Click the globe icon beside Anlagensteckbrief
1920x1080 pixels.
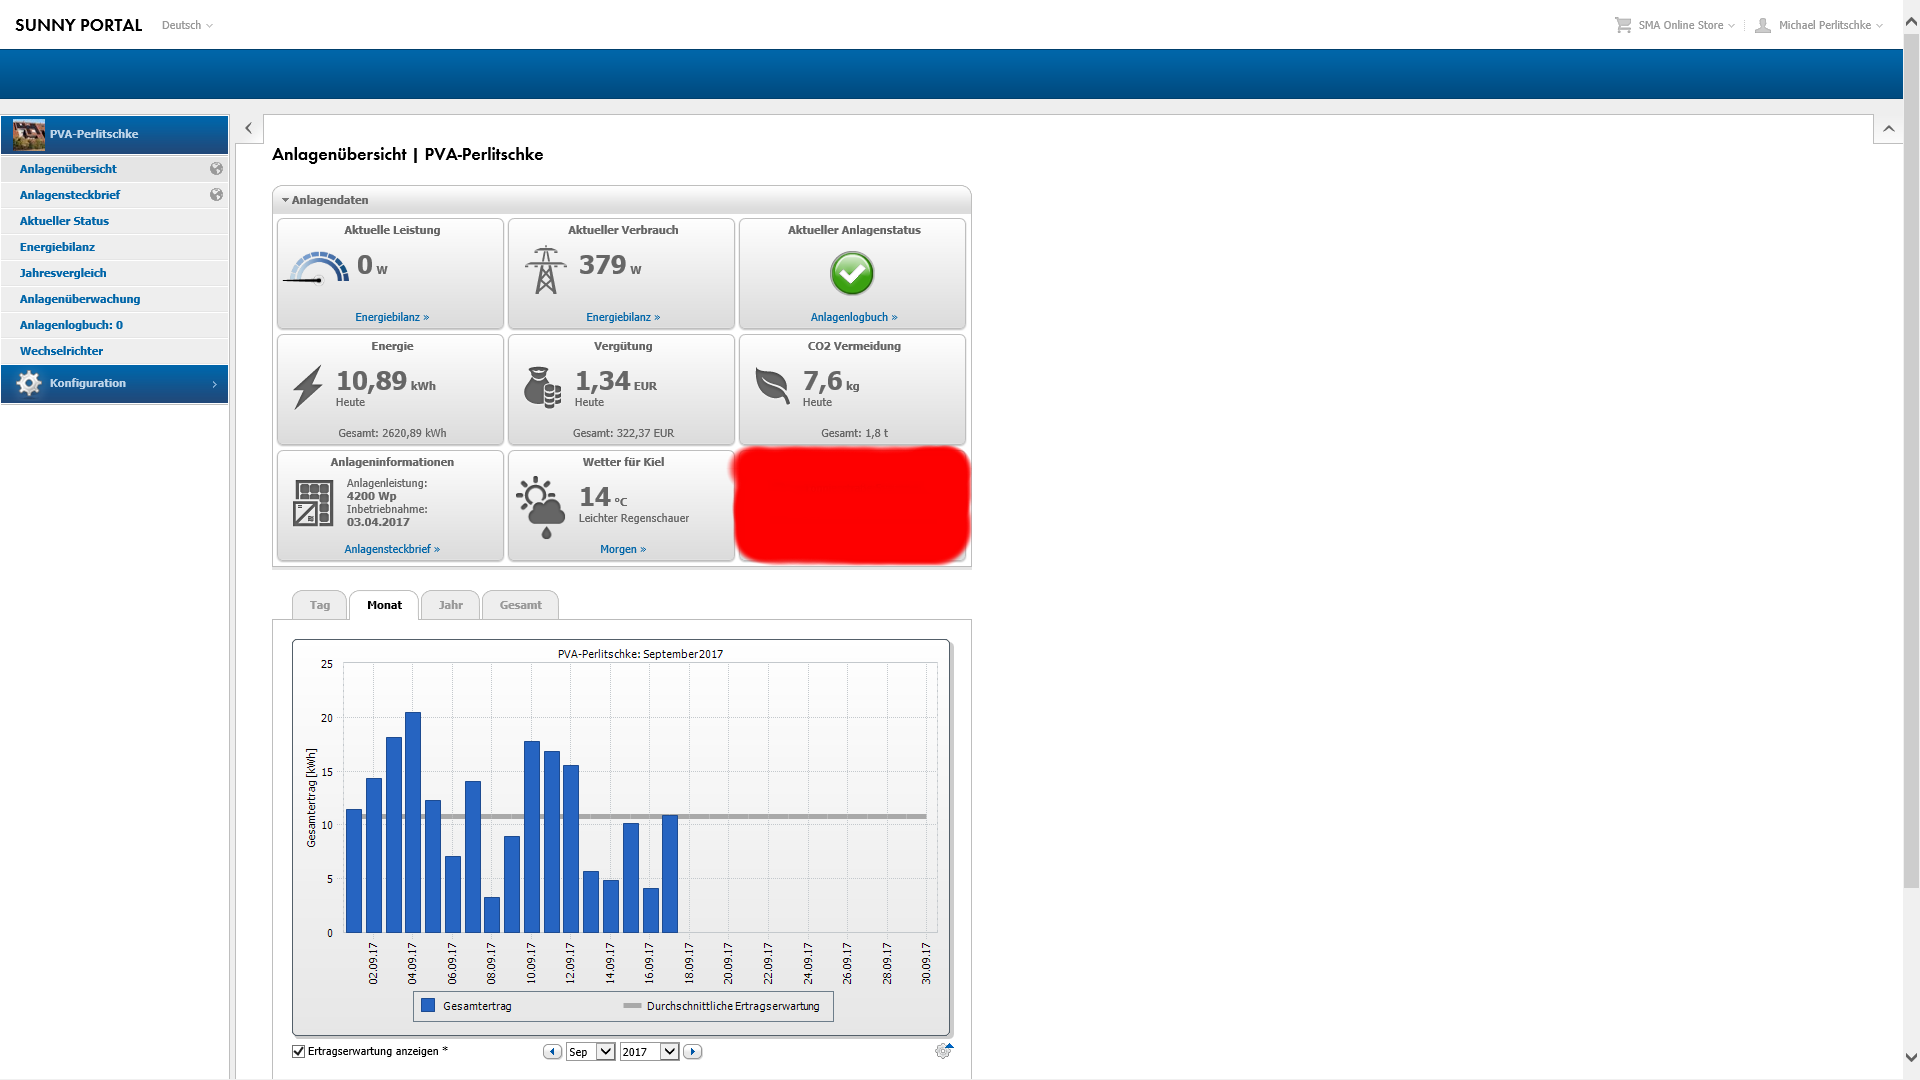tap(216, 195)
